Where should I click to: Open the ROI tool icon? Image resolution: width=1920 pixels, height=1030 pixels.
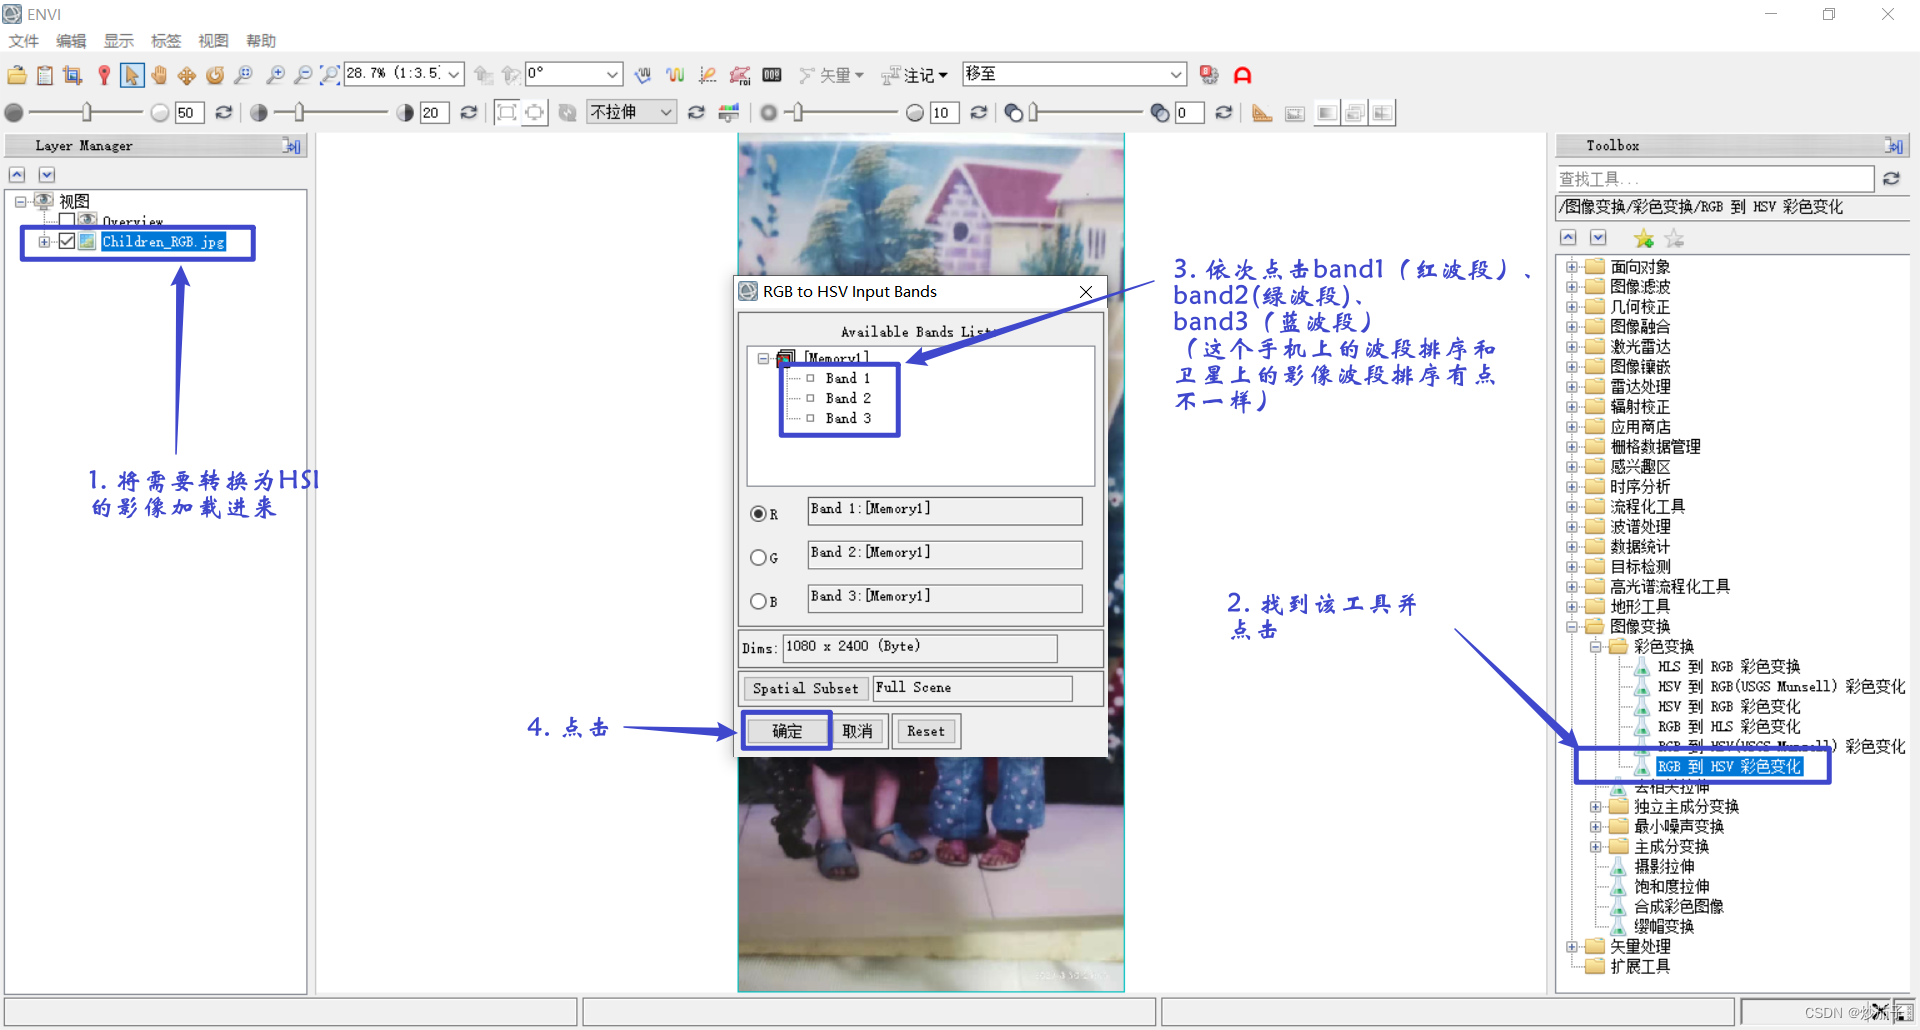click(740, 75)
